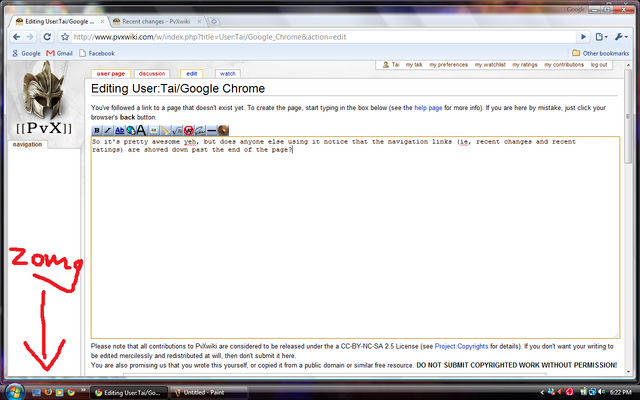The image size is (640, 400).
Task: Click the watch wiki tab
Action: click(227, 73)
